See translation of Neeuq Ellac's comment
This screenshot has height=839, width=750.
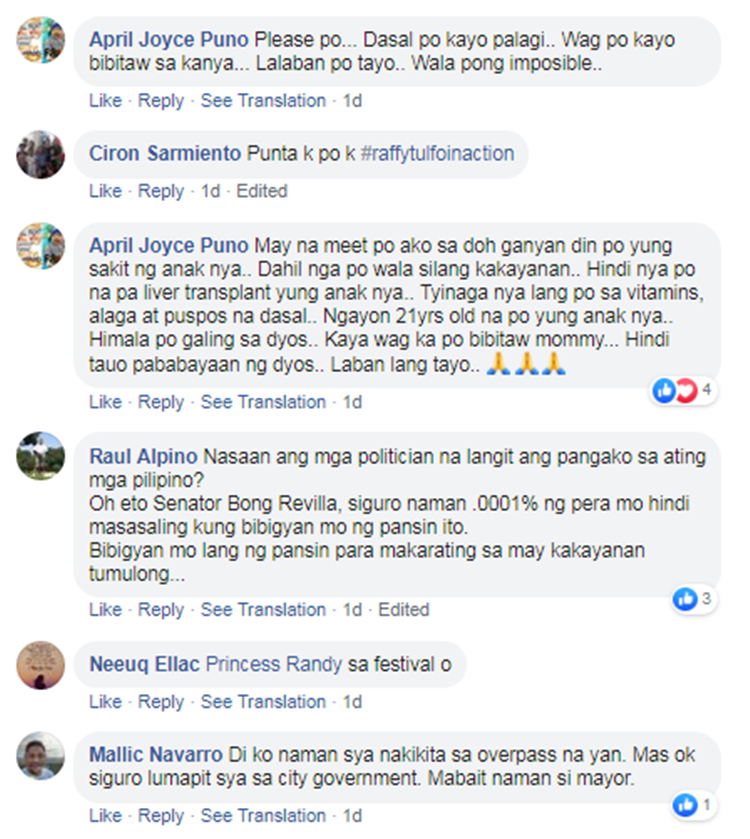[263, 701]
